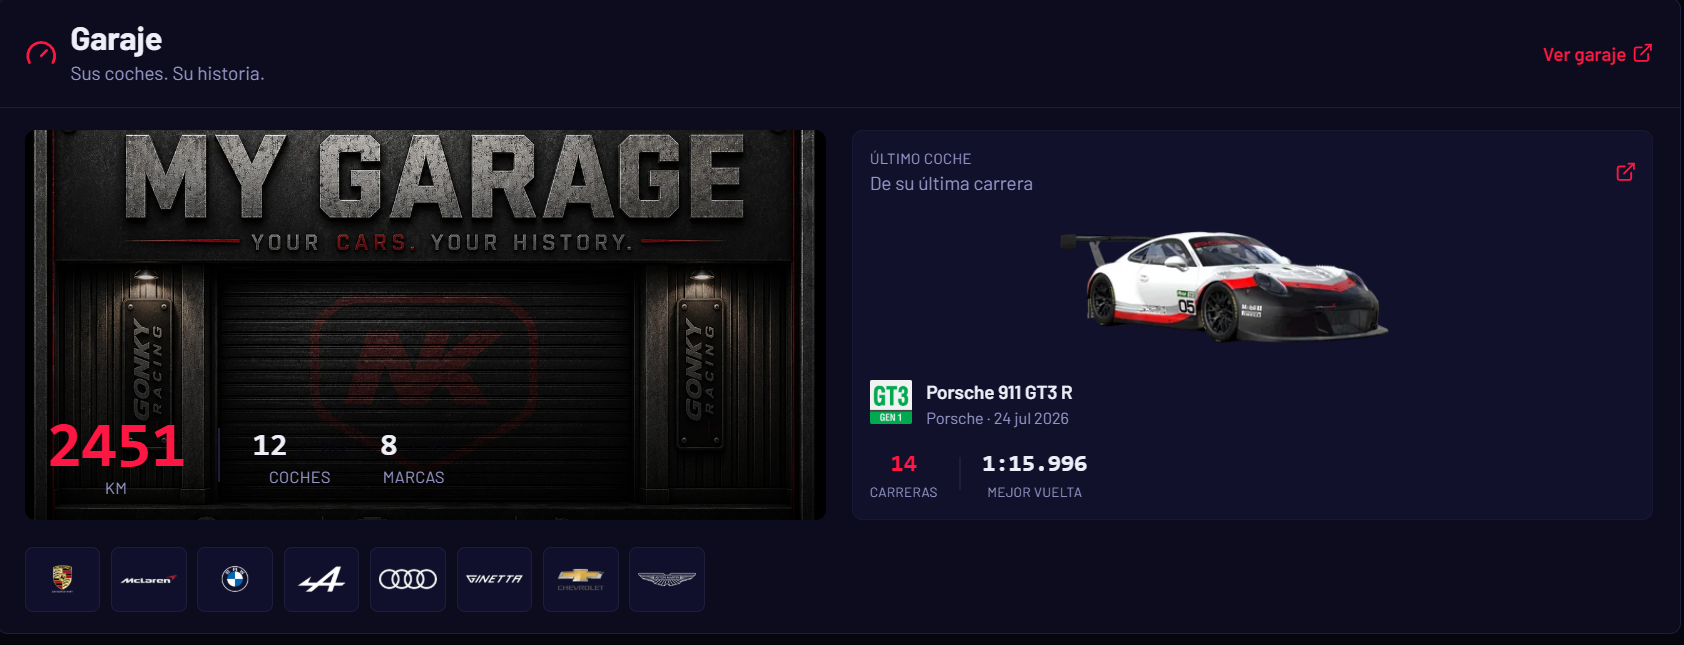Select the Aston Martin wings logo tile
This screenshot has height=645, width=1684.
[x=667, y=579]
